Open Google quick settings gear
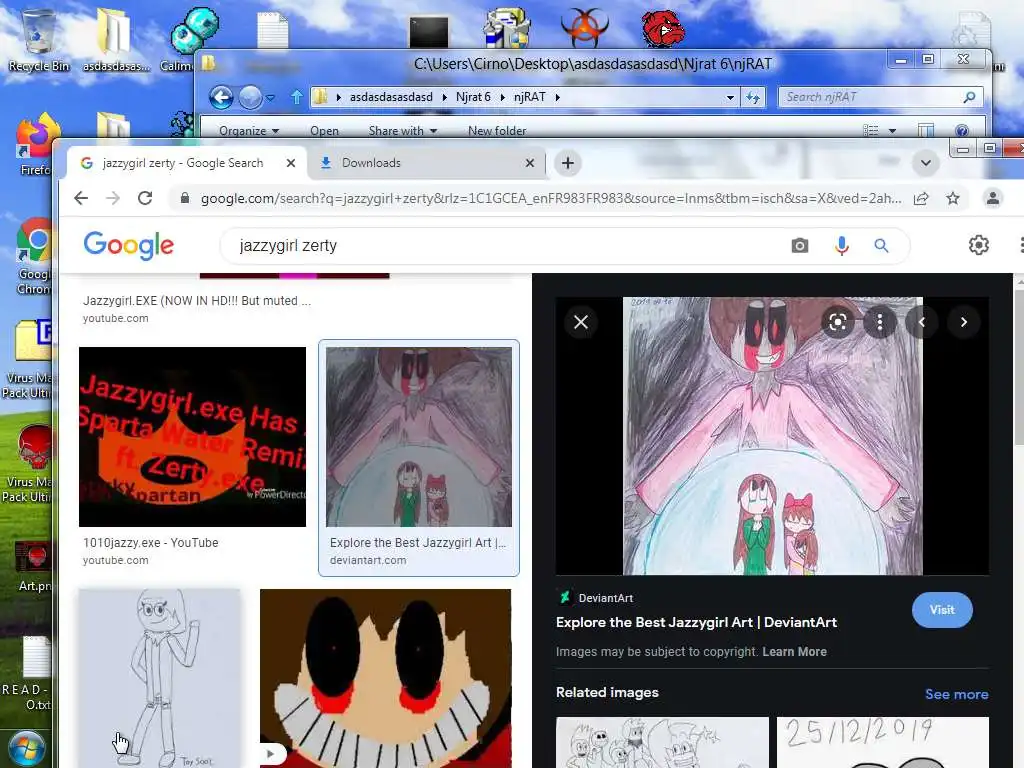The image size is (1024, 768). click(x=978, y=245)
